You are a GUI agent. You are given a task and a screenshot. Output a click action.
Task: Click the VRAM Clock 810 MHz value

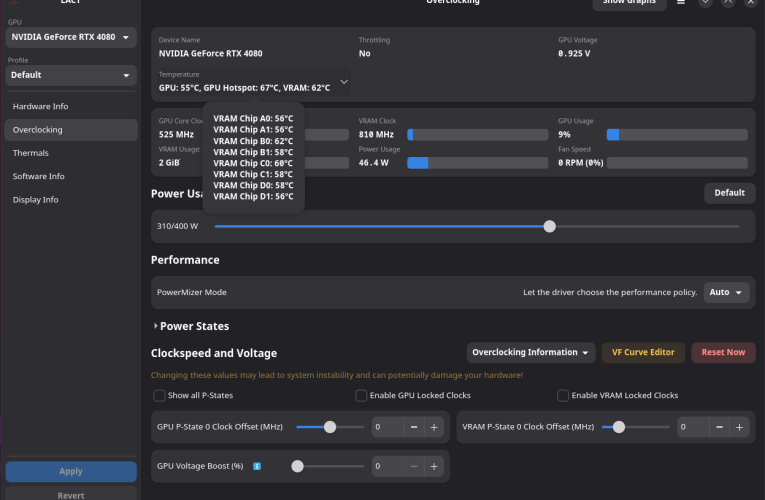tap(376, 135)
